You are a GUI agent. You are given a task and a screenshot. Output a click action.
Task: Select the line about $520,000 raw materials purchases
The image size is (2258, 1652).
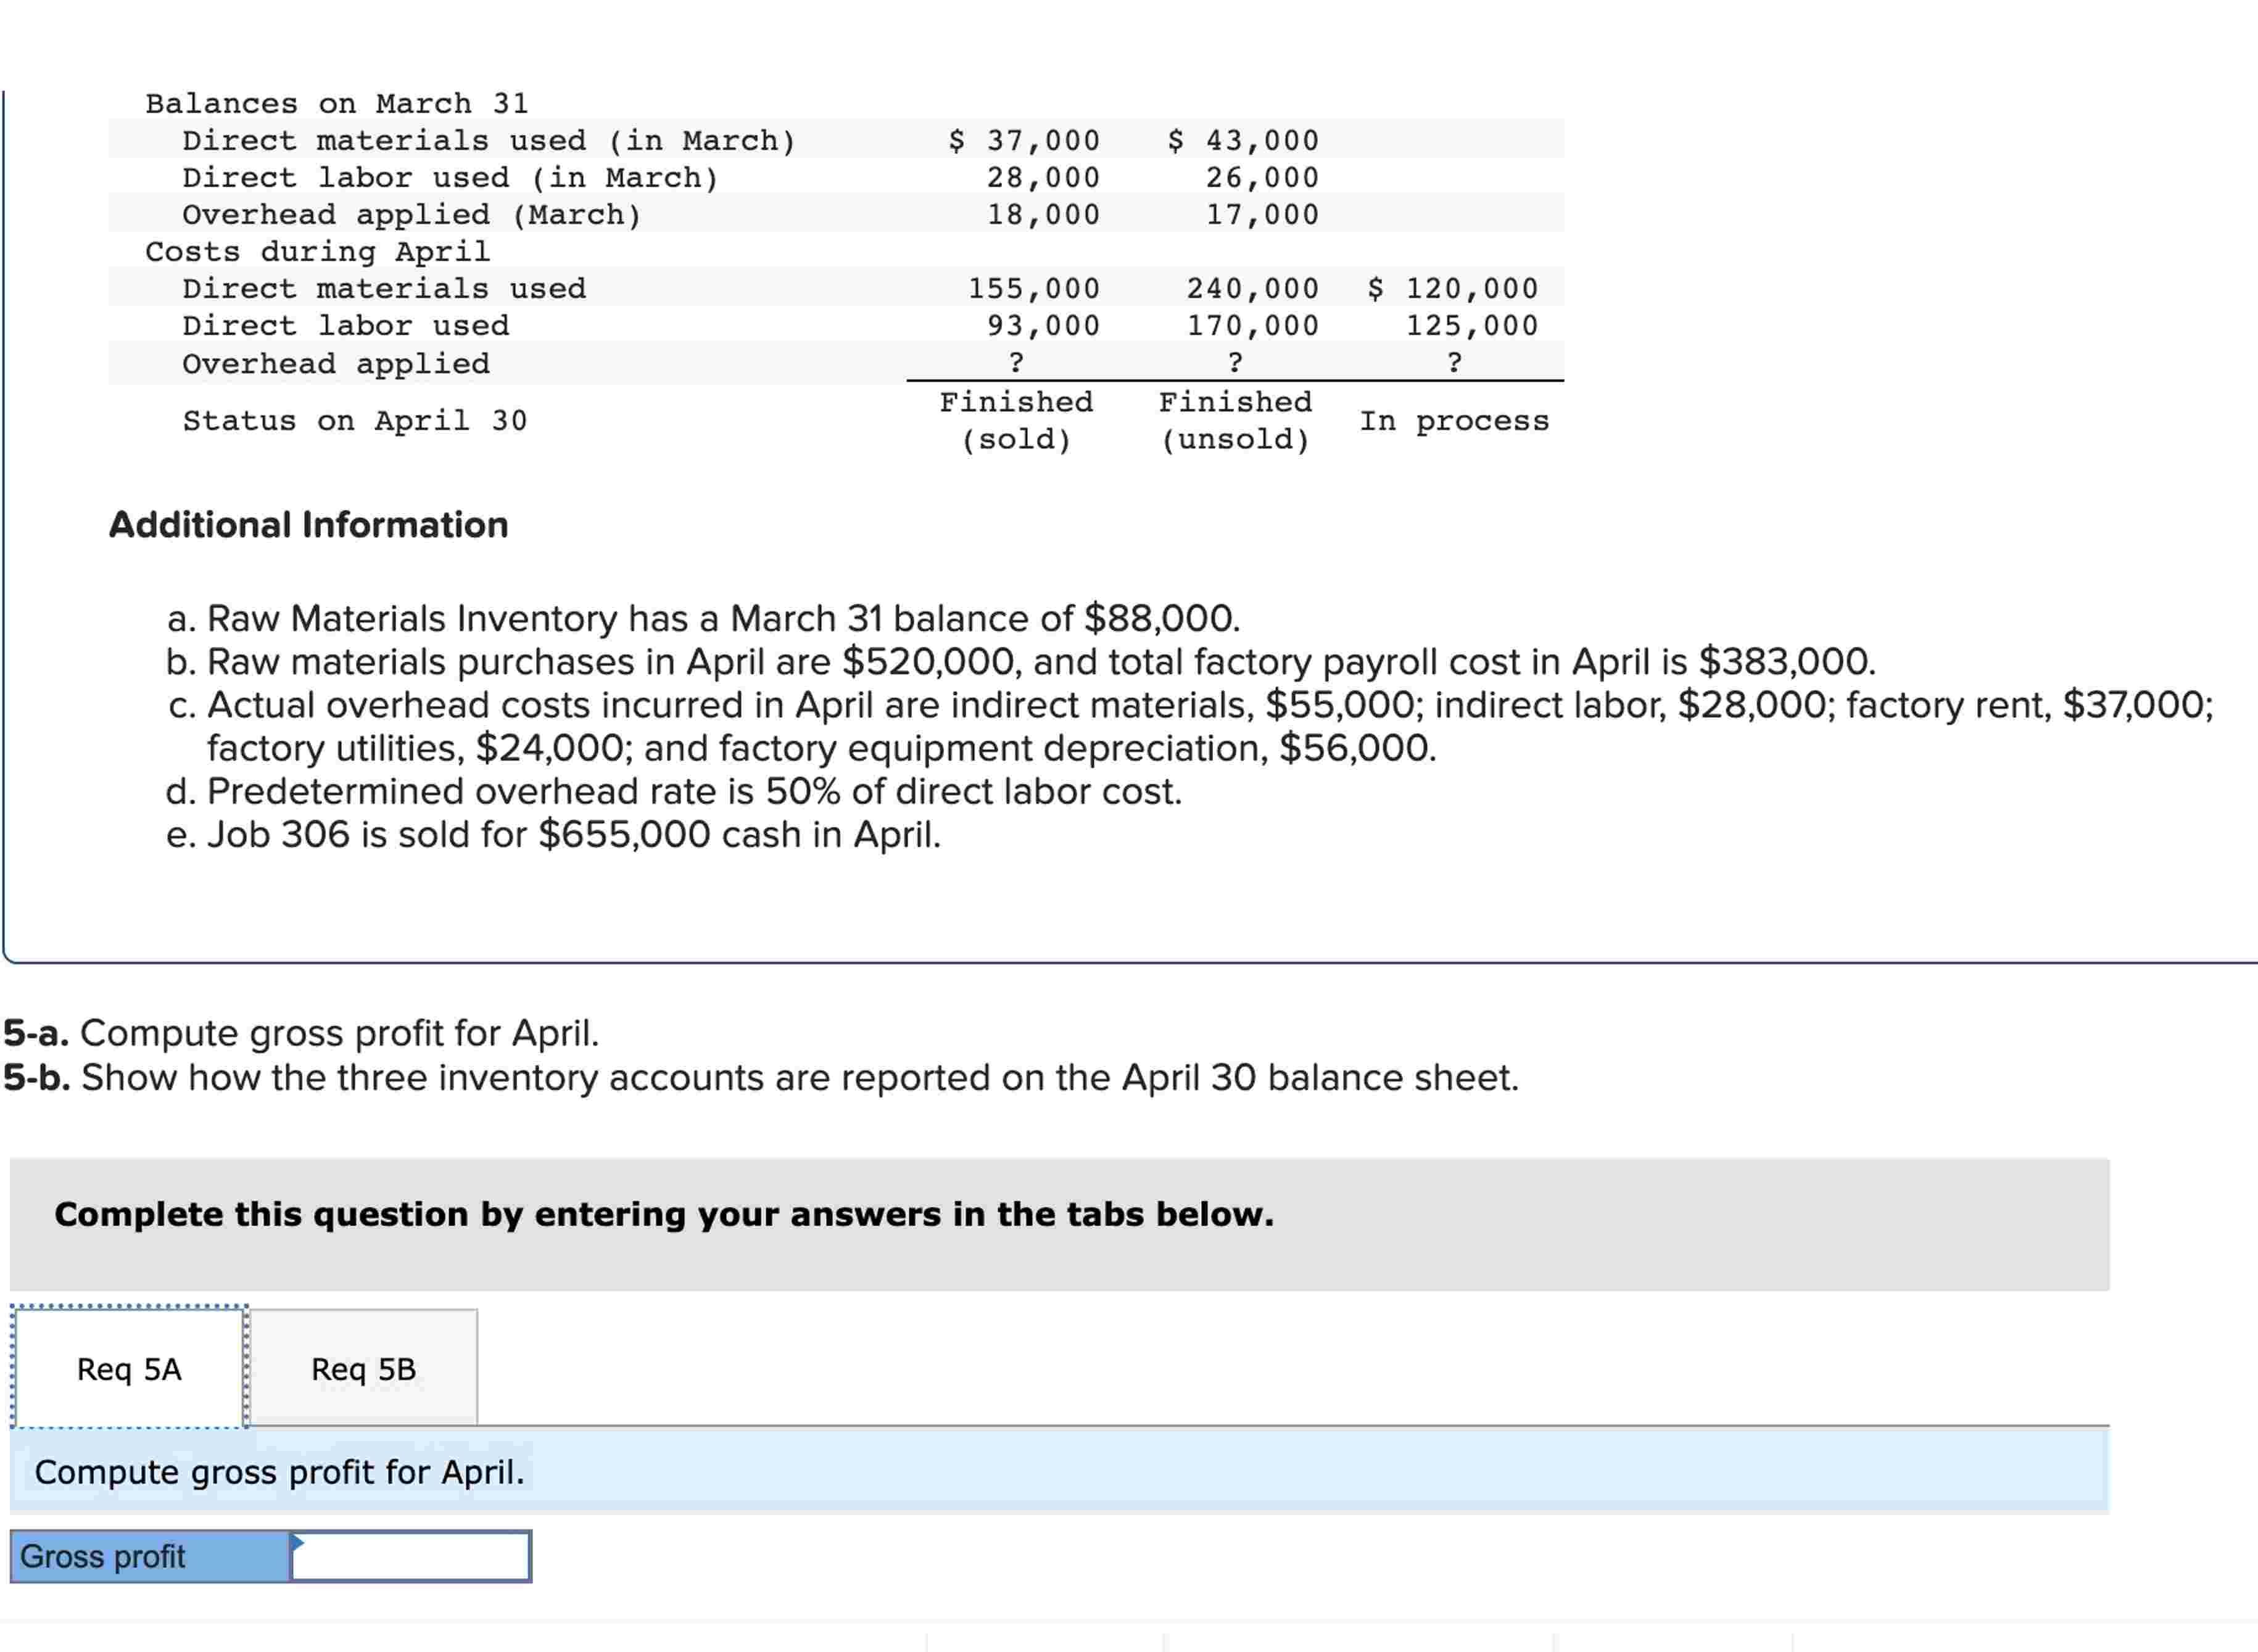click(x=1021, y=662)
